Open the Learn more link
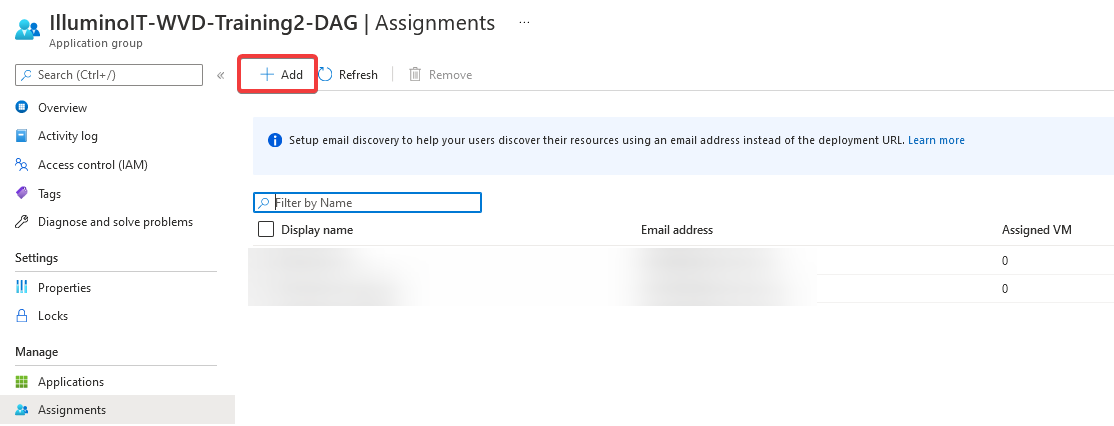1114x426 pixels. pyautogui.click(x=936, y=141)
